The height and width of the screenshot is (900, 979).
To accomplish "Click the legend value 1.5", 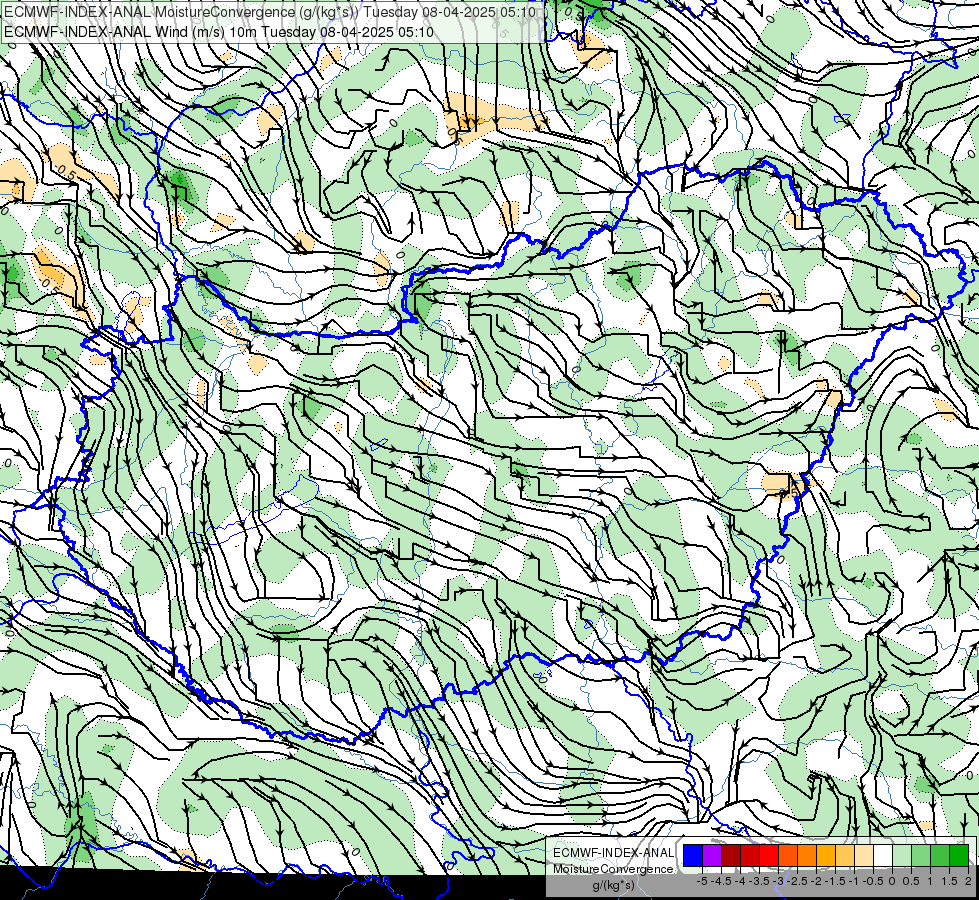I will pos(950,881).
